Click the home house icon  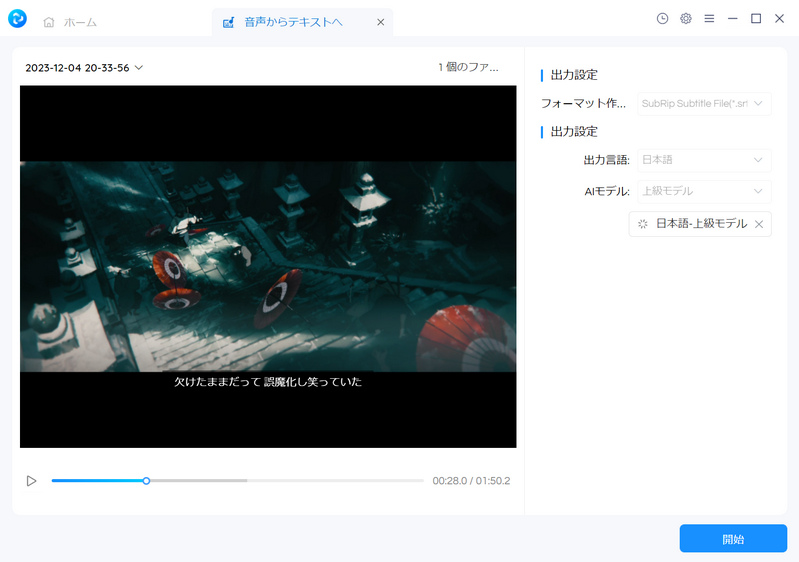(x=49, y=22)
